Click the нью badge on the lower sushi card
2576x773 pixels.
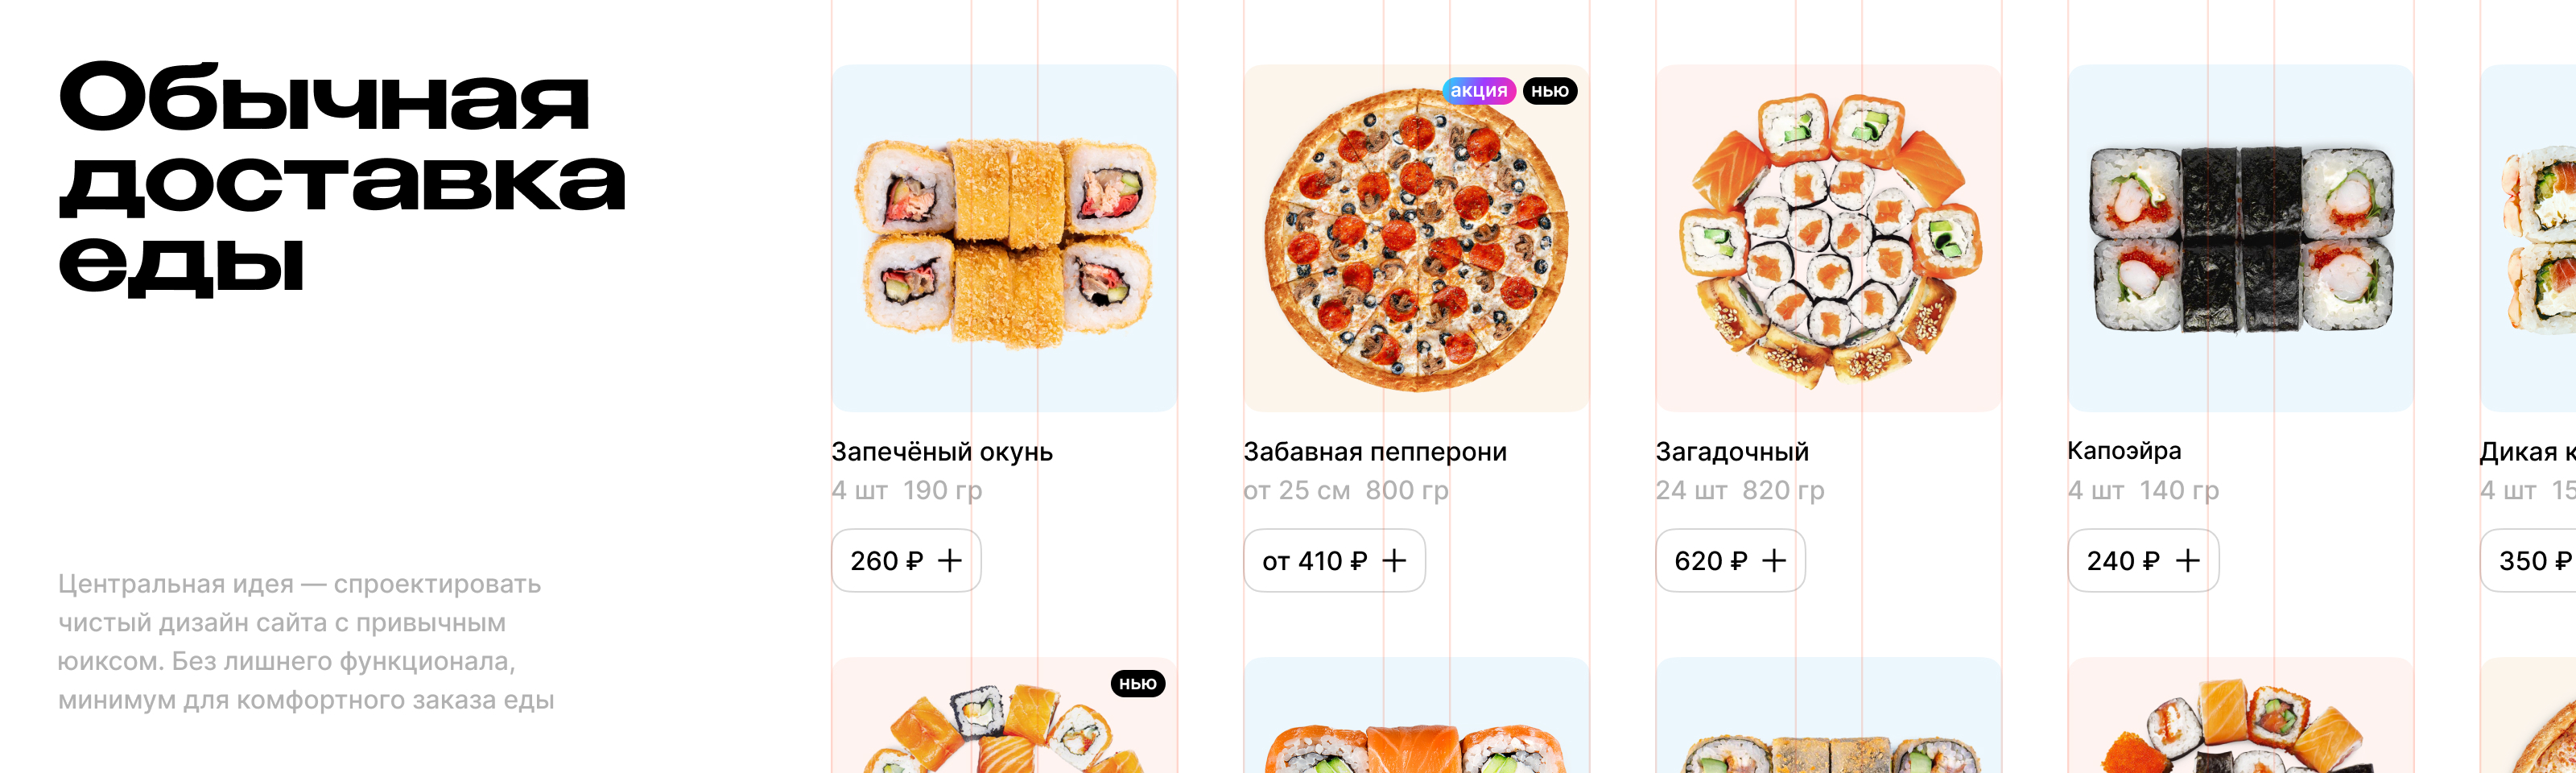tap(1137, 684)
